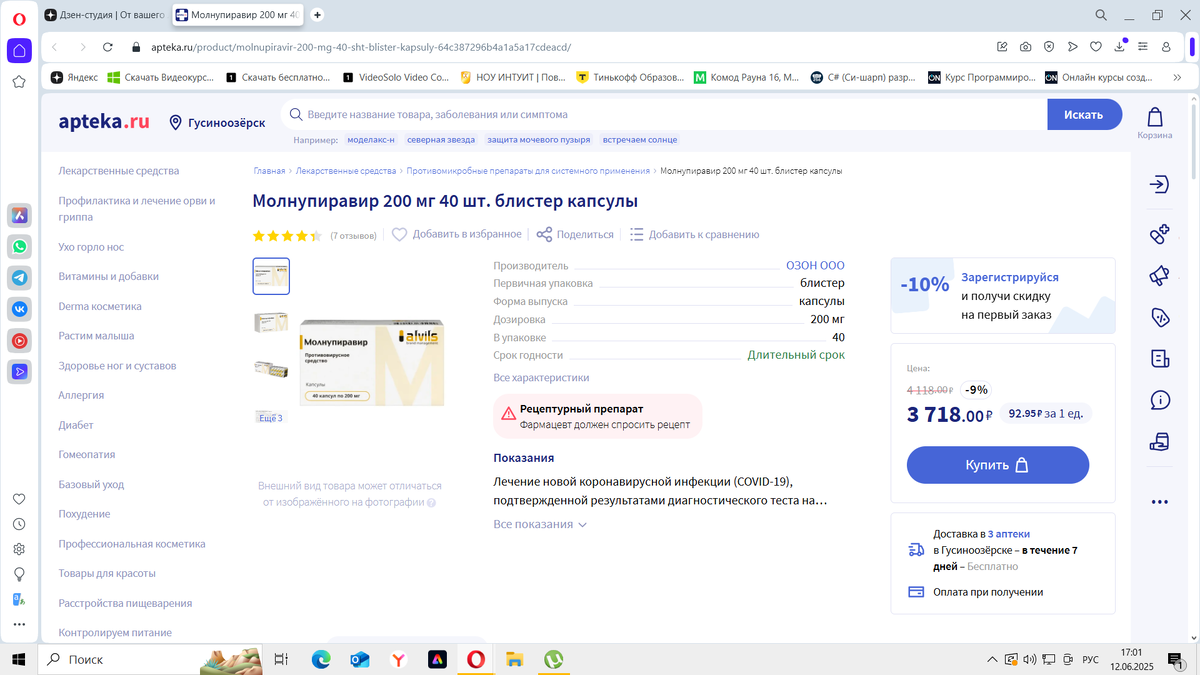Open Диабет category

[x=76, y=425]
